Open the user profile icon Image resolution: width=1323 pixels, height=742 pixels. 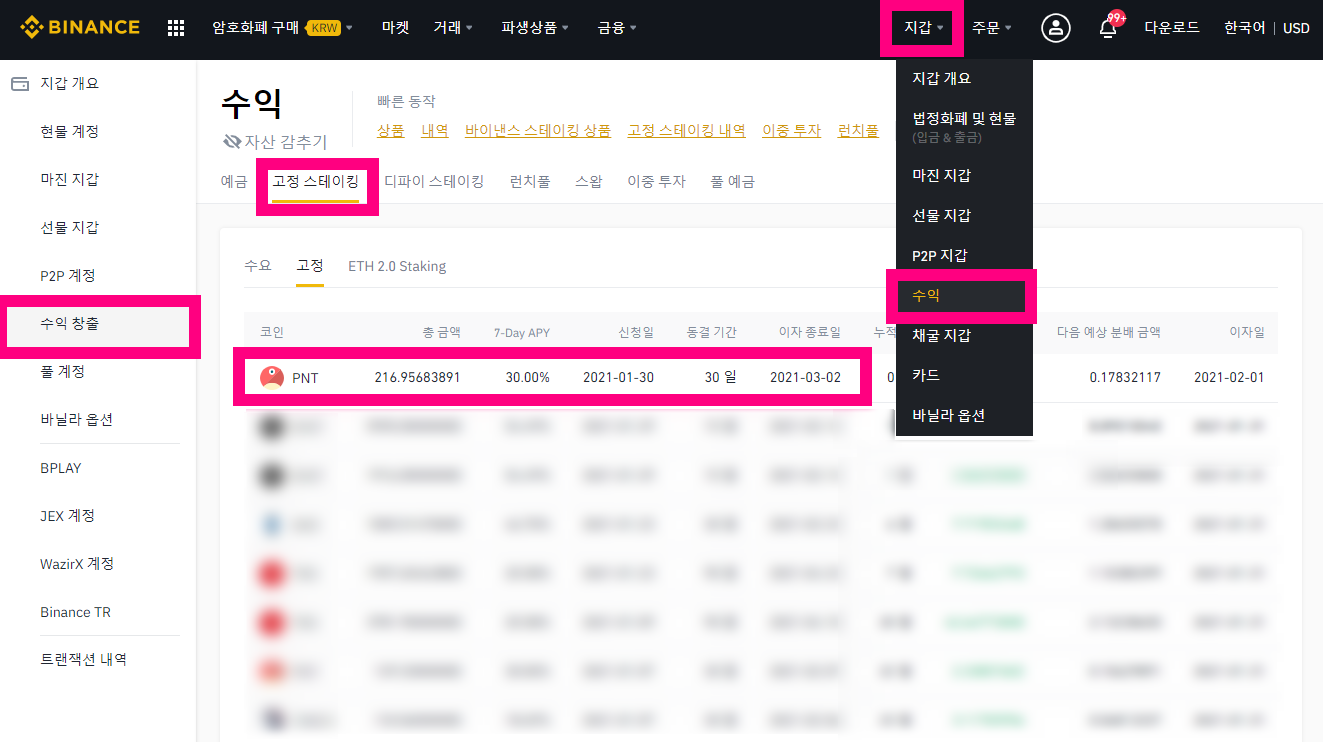(1055, 28)
